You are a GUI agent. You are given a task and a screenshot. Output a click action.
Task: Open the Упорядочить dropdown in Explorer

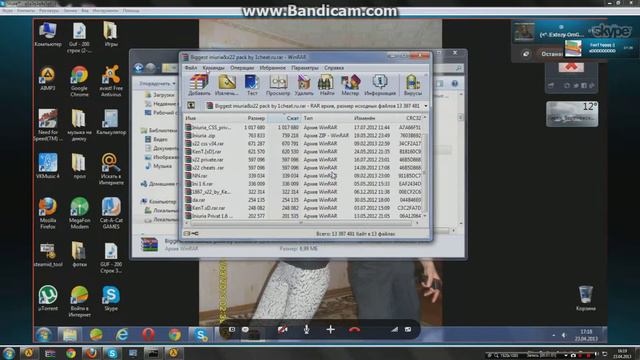[x=157, y=84]
